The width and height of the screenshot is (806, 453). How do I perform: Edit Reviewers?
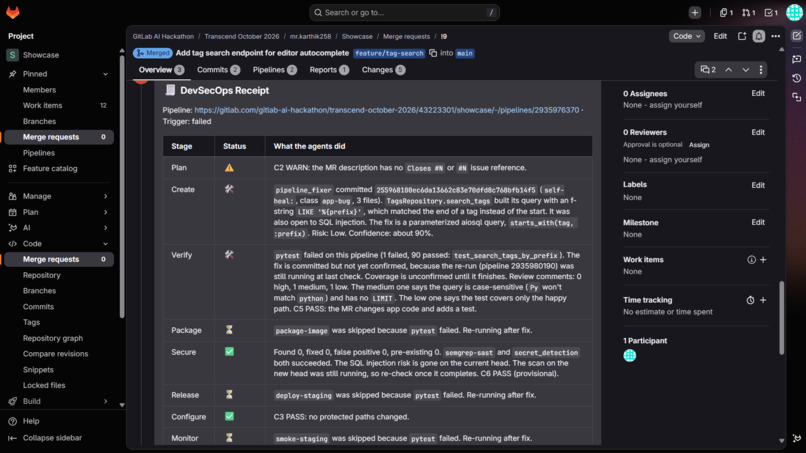(x=758, y=132)
